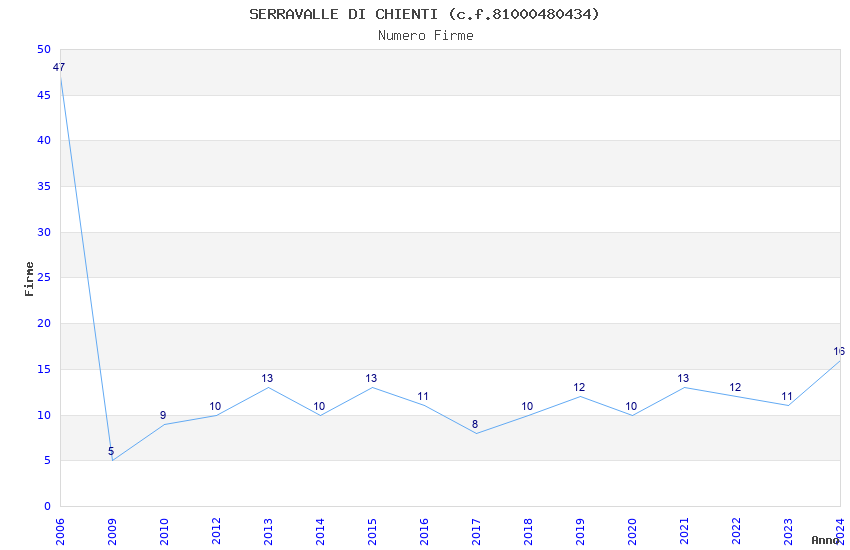Click x-axis year label 2022
Screen dimensions: 850x550
point(737,531)
